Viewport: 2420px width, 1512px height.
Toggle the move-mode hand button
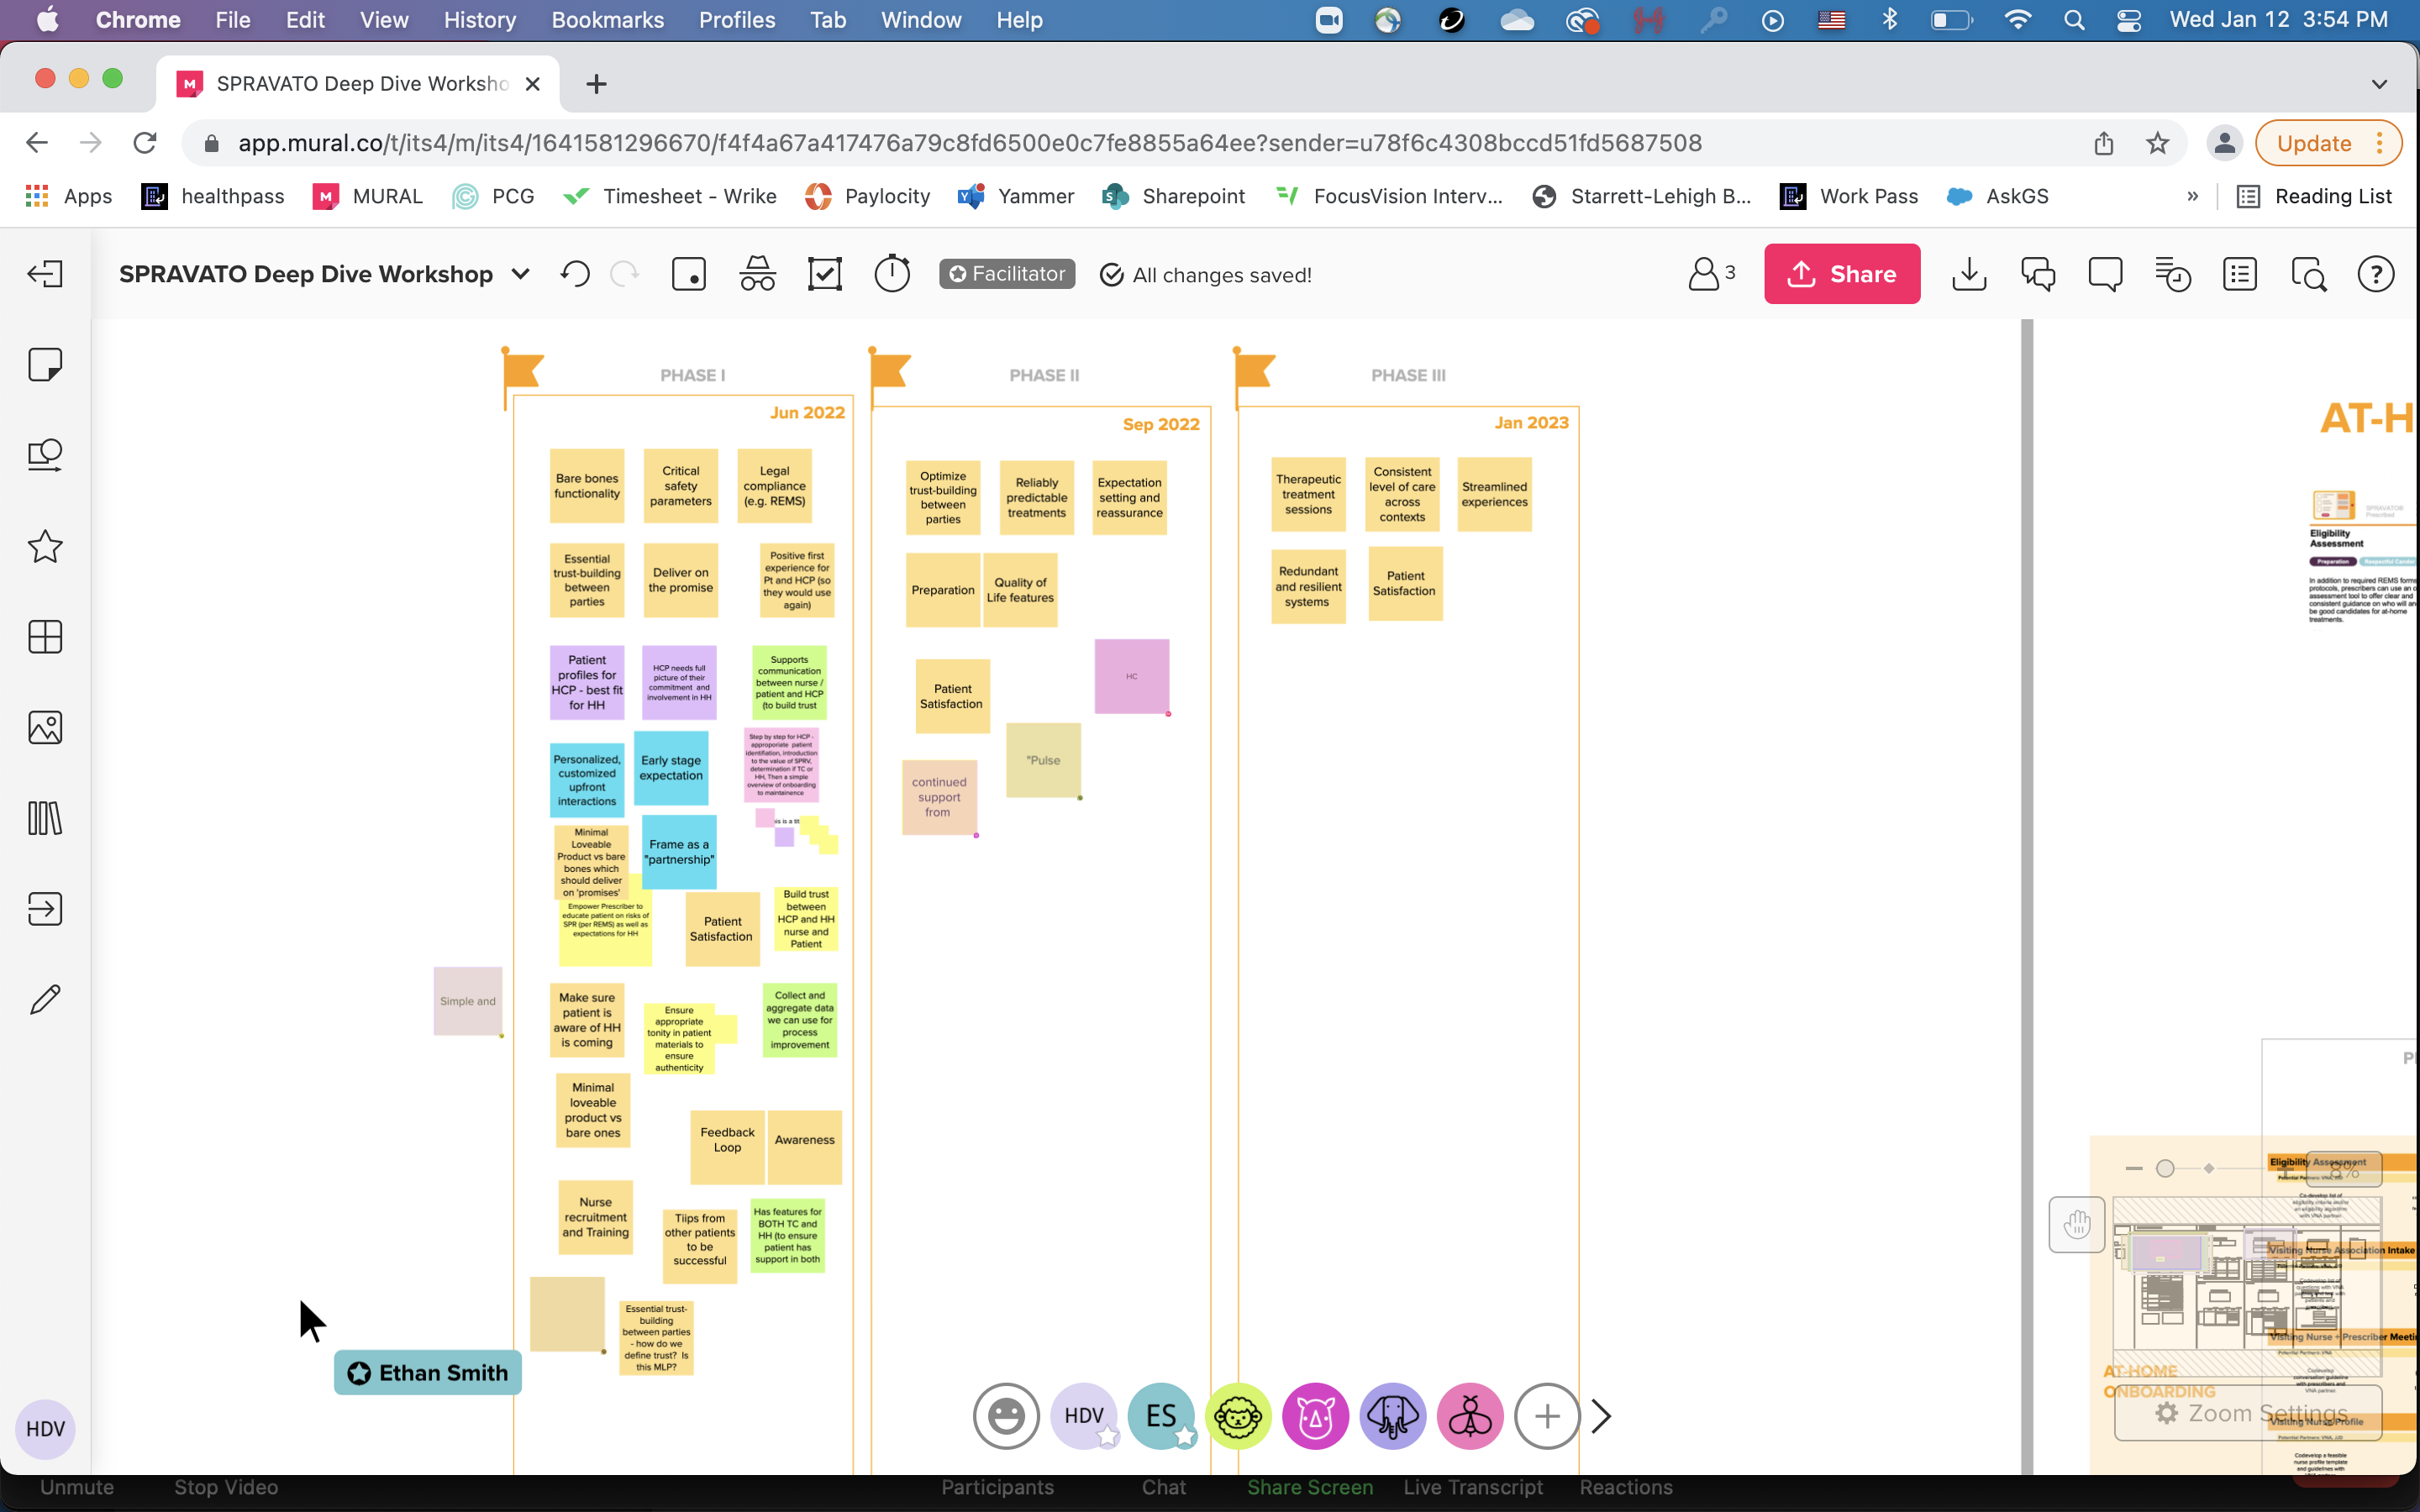[2076, 1224]
